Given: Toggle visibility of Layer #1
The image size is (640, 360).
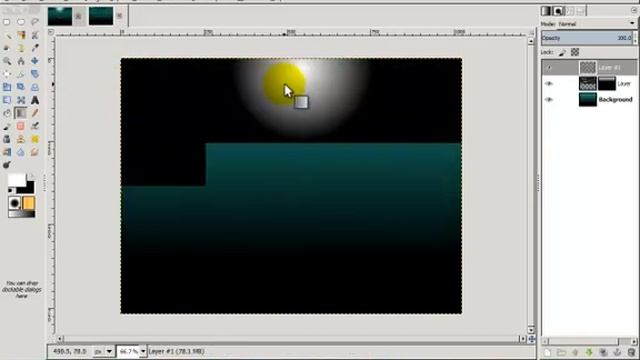Looking at the screenshot, I should [x=549, y=68].
